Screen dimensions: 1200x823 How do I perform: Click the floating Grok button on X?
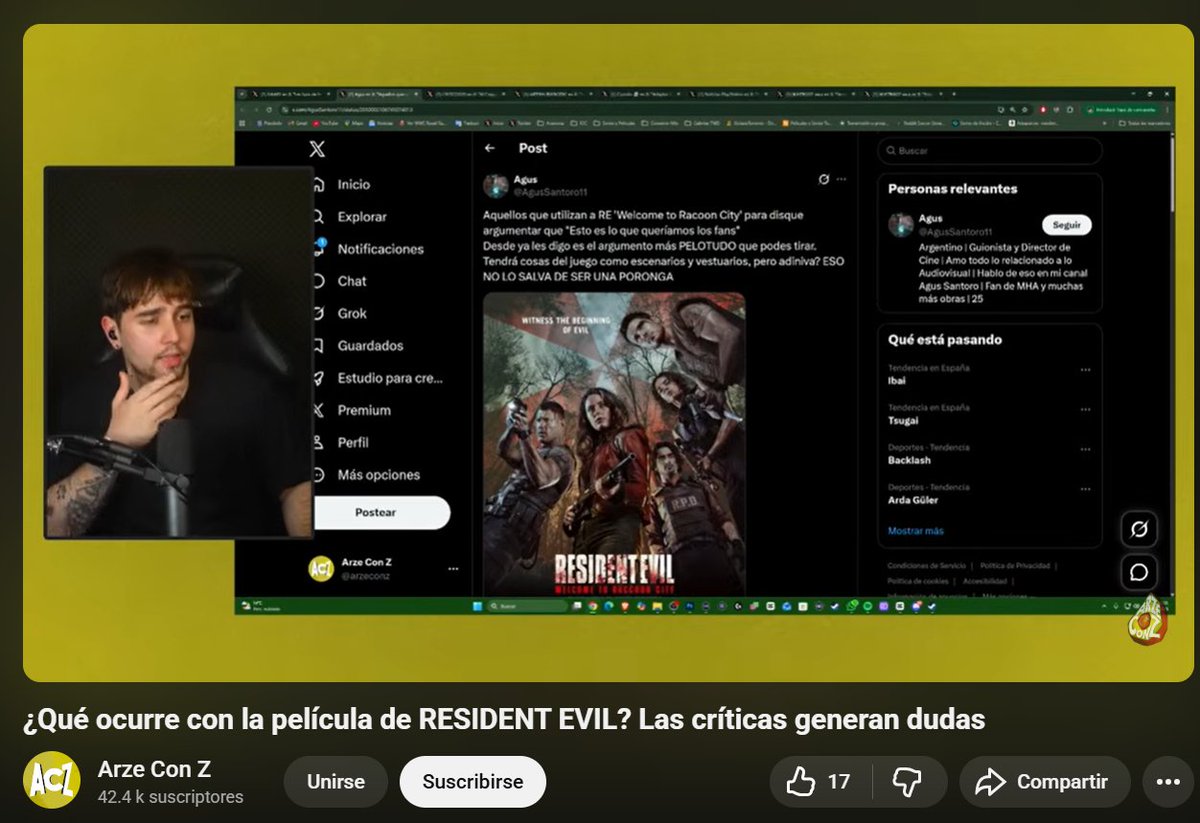[x=1138, y=529]
